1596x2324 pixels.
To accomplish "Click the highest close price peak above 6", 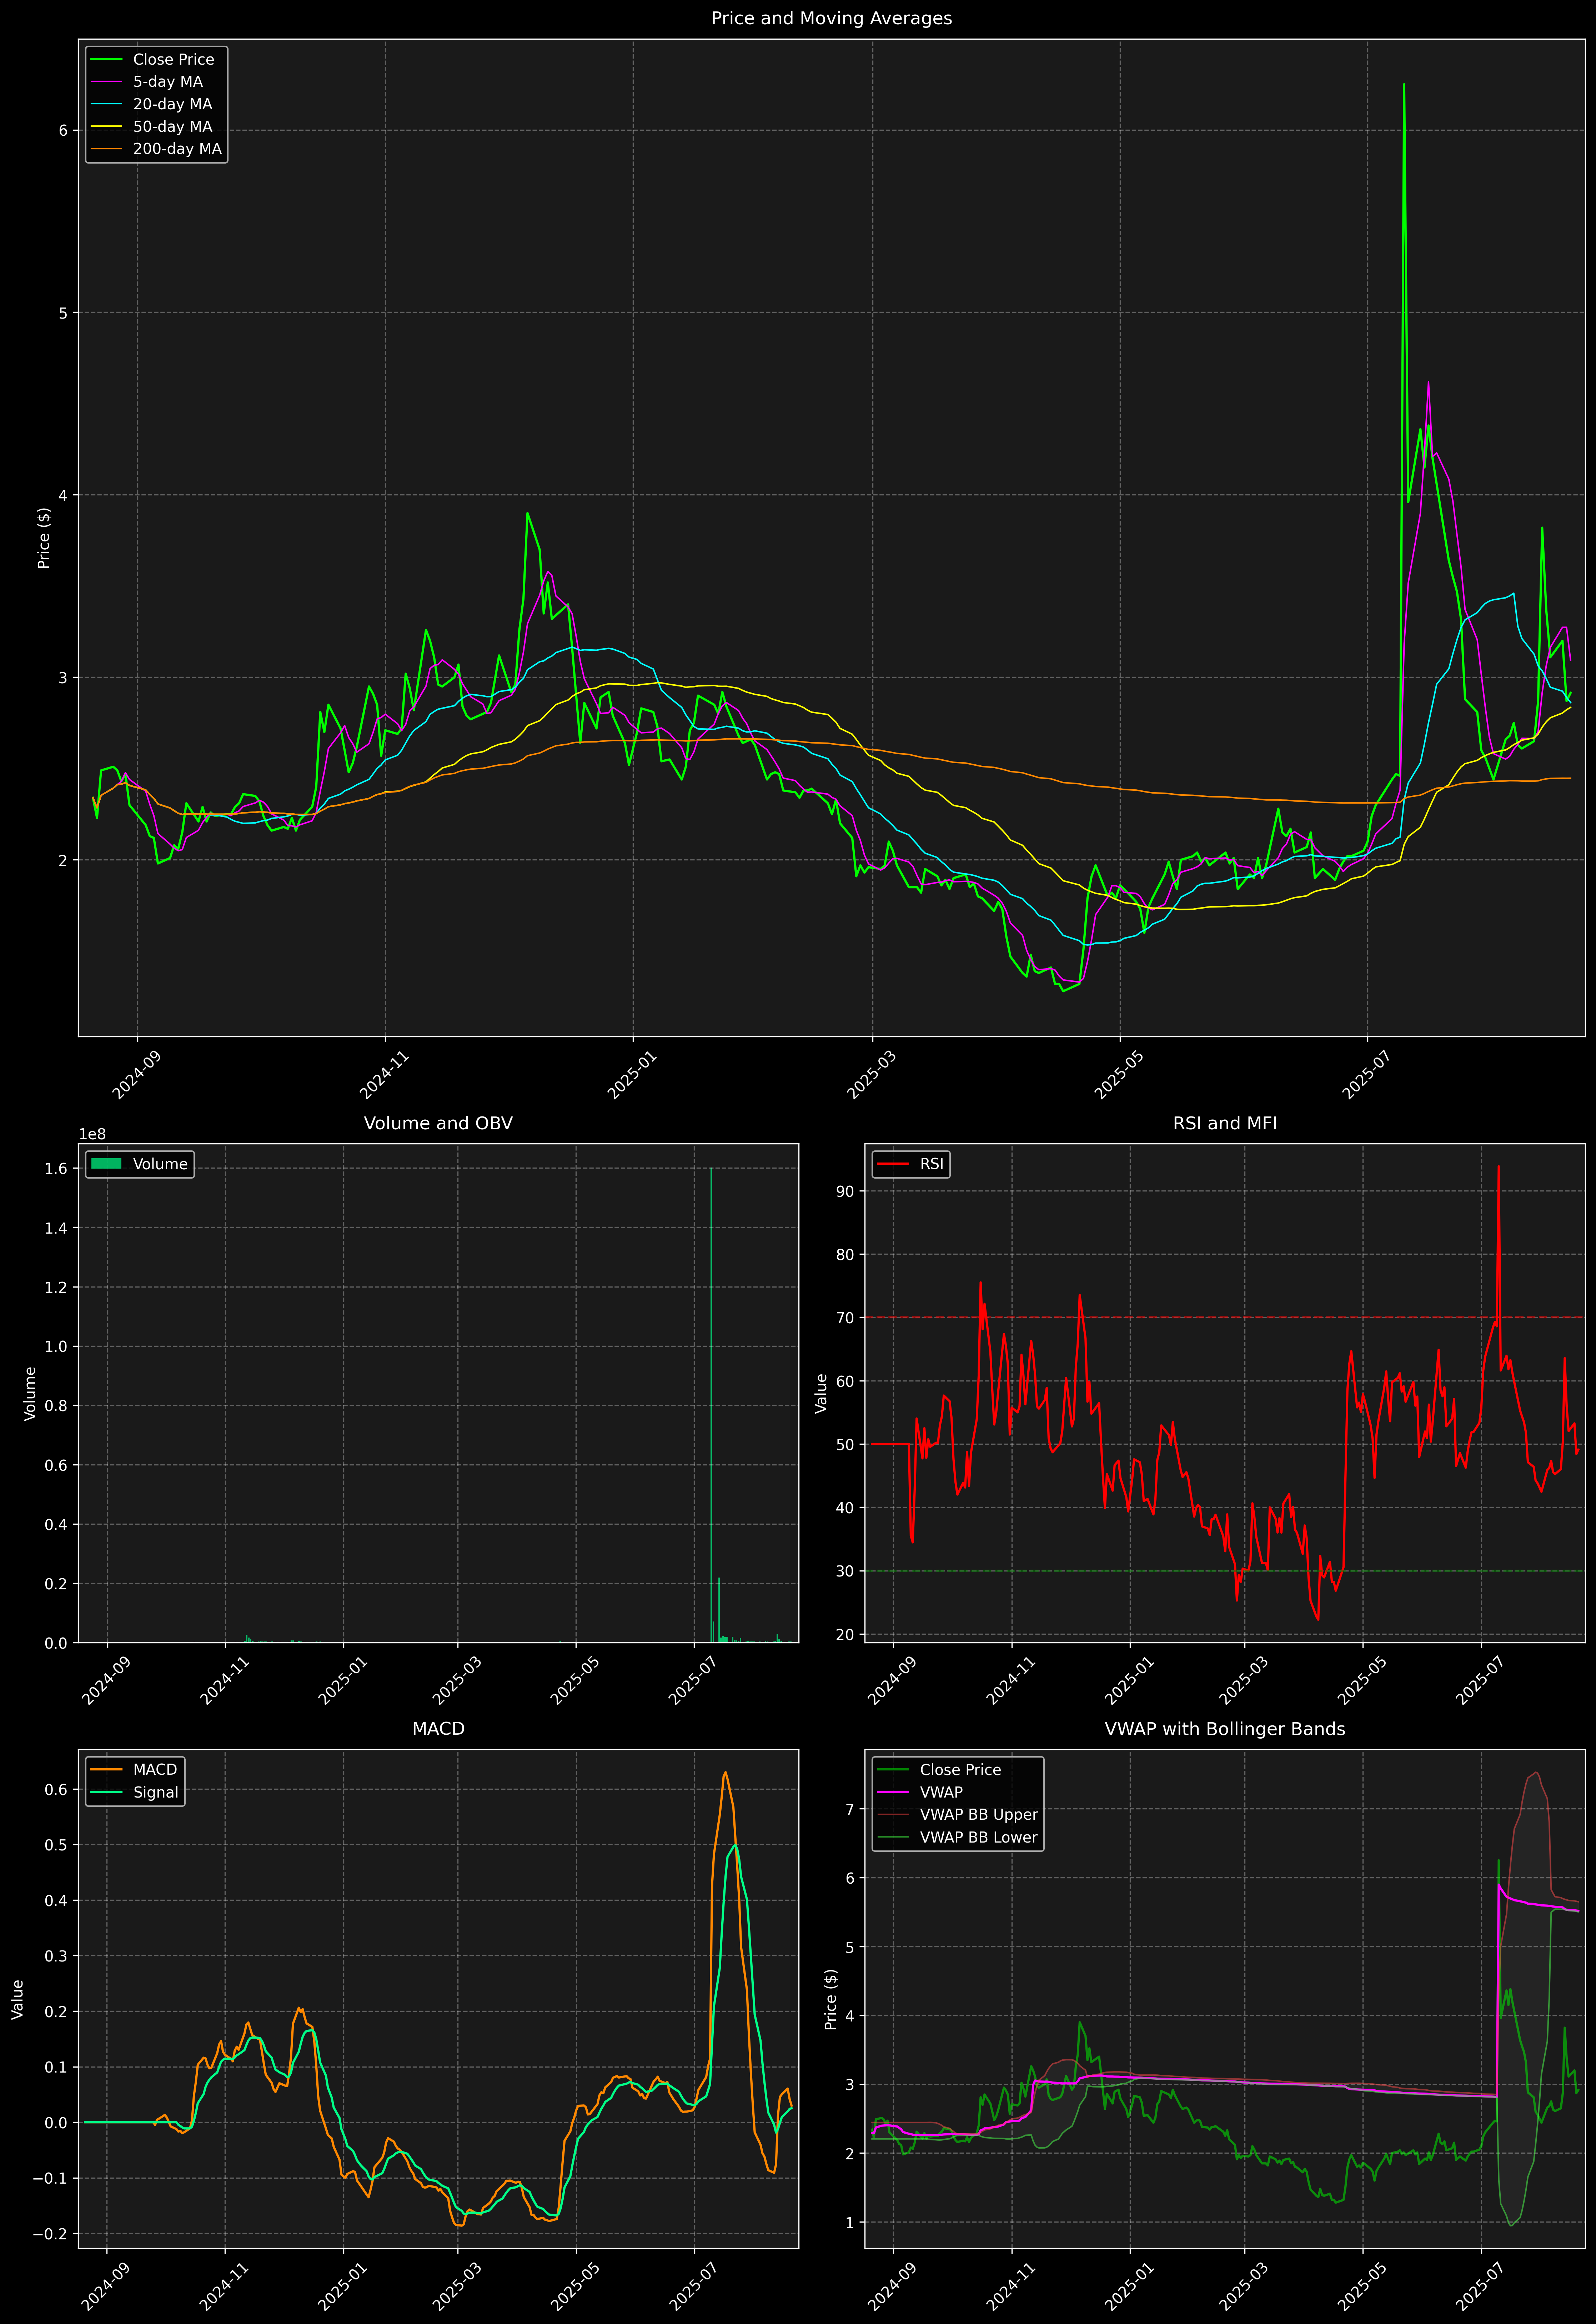I will coord(1404,86).
